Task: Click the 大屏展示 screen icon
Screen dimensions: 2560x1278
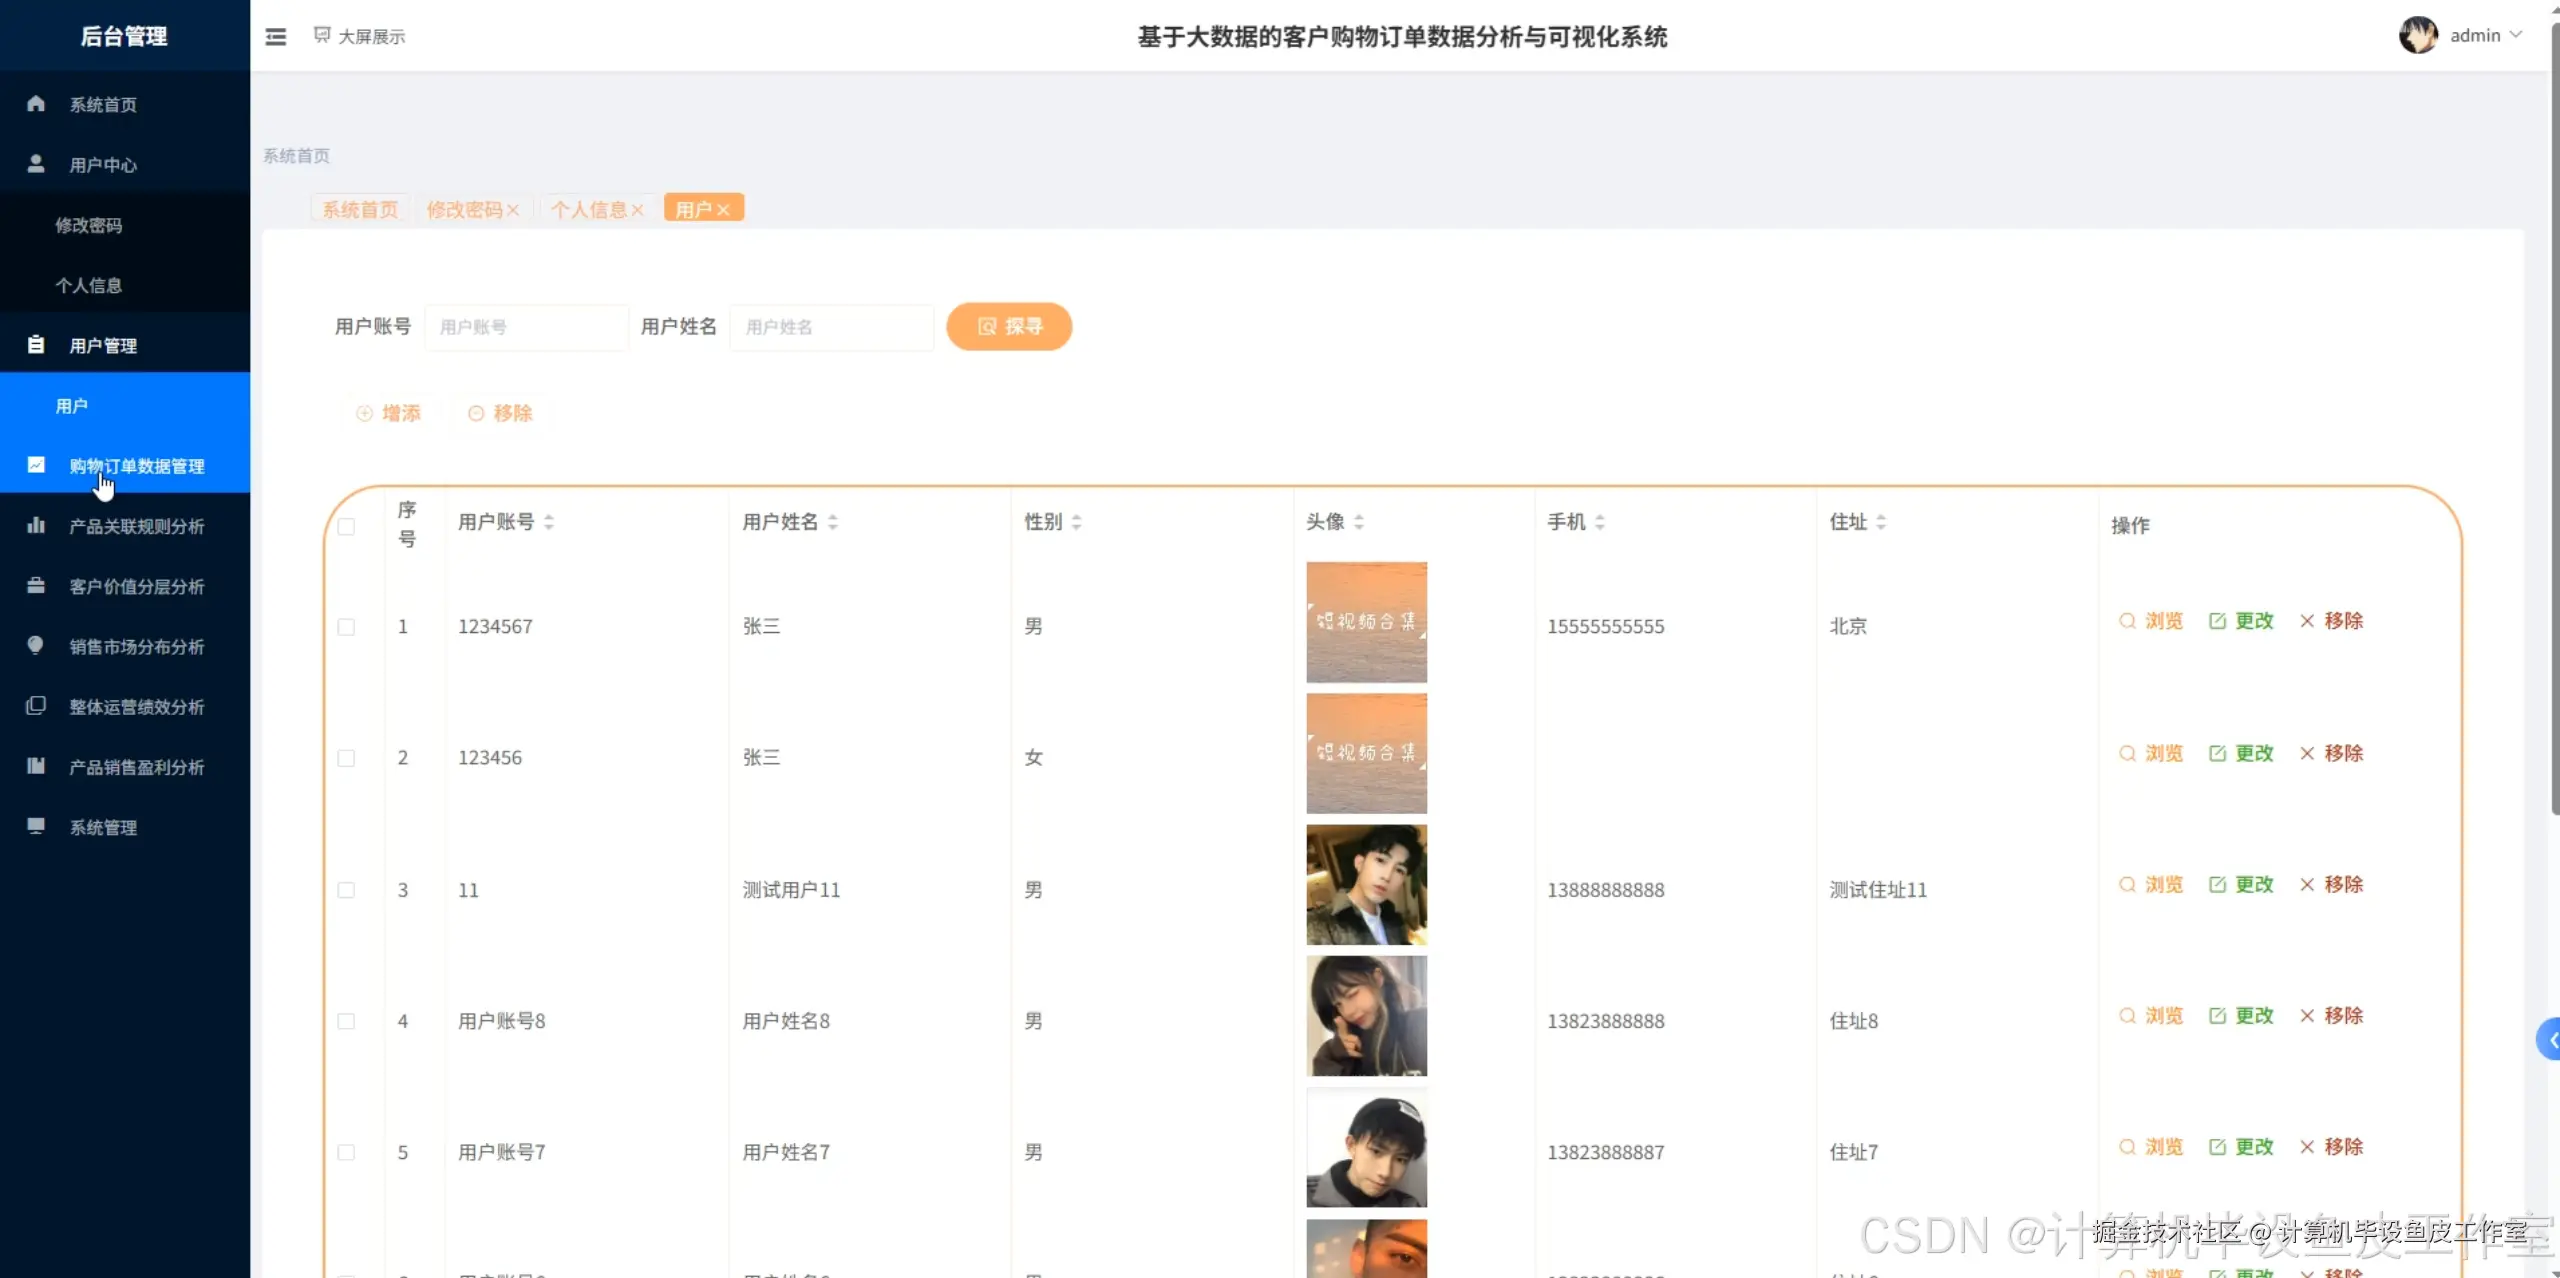Action: [x=321, y=34]
